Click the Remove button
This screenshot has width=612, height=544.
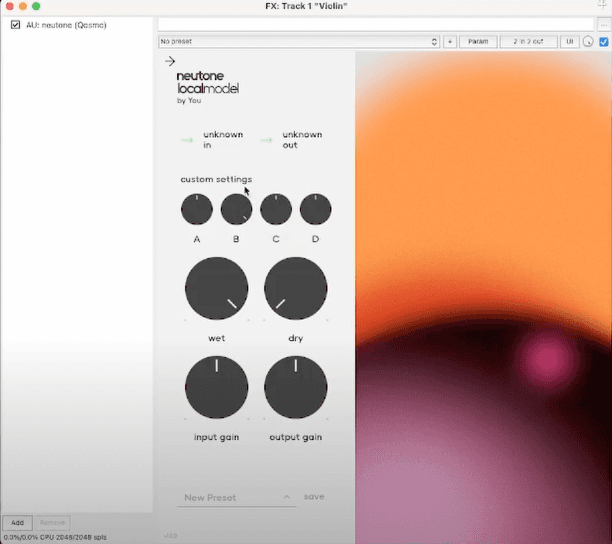52,523
